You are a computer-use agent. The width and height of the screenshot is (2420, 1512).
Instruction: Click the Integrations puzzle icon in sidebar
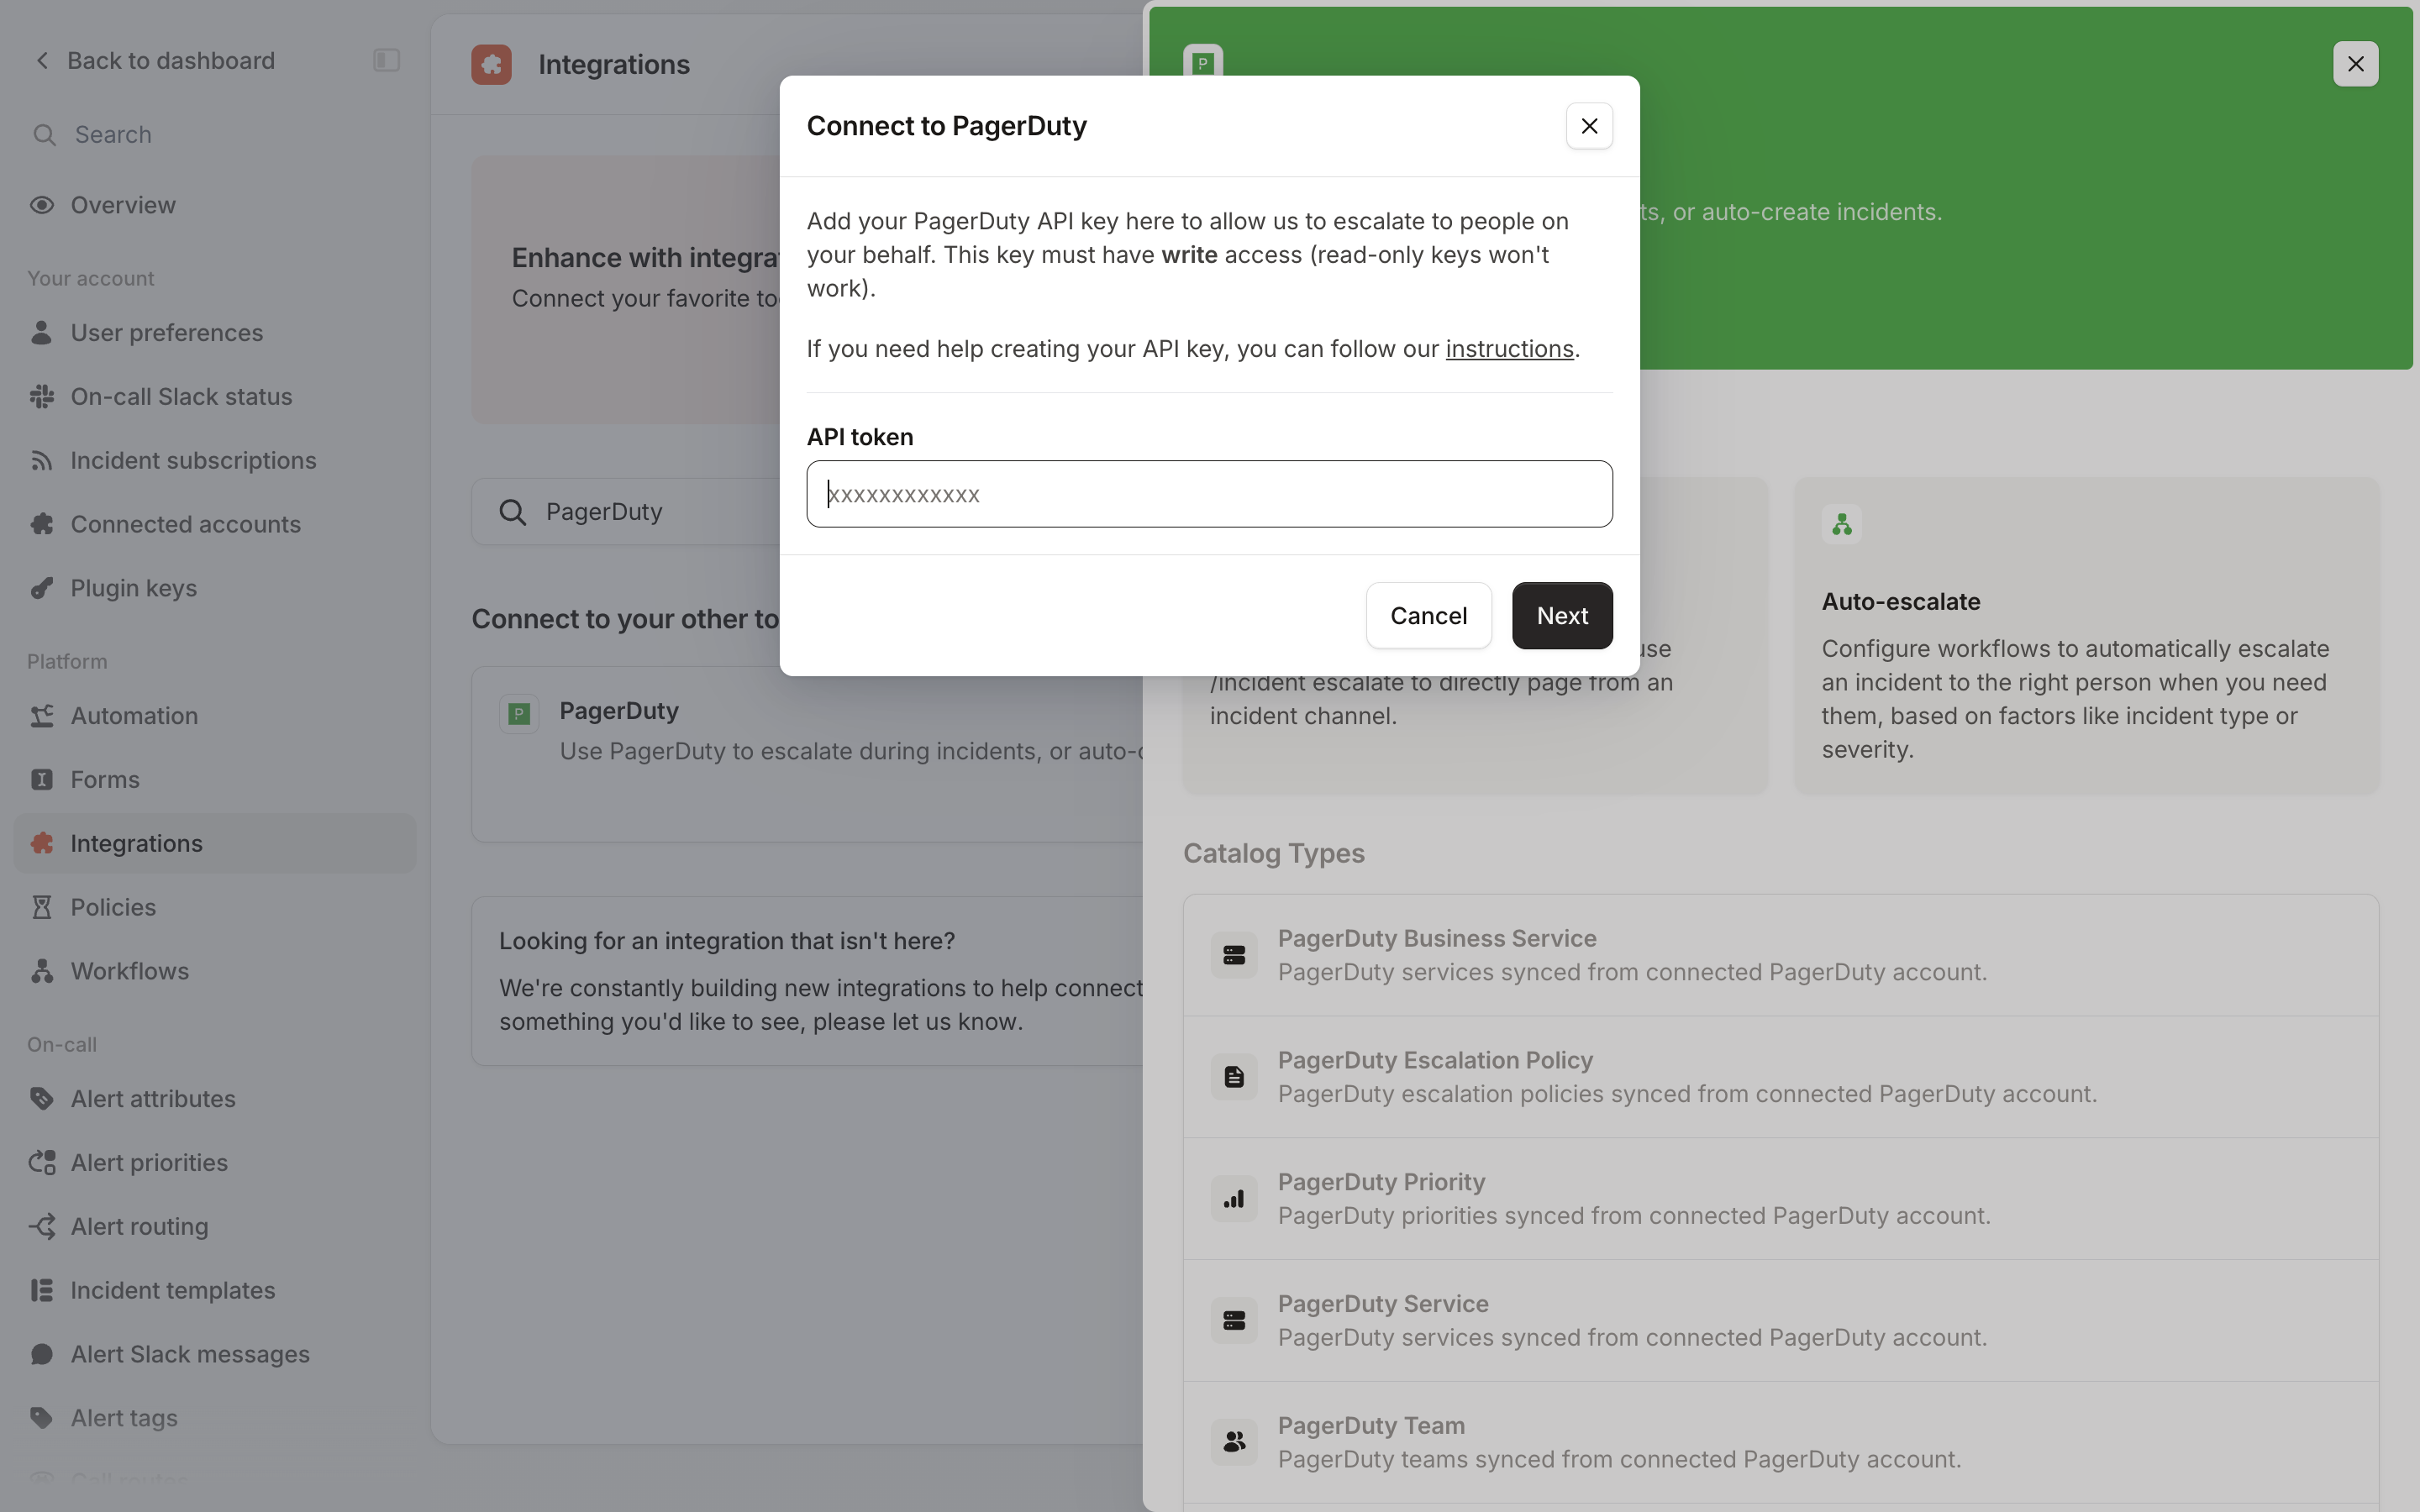[42, 844]
